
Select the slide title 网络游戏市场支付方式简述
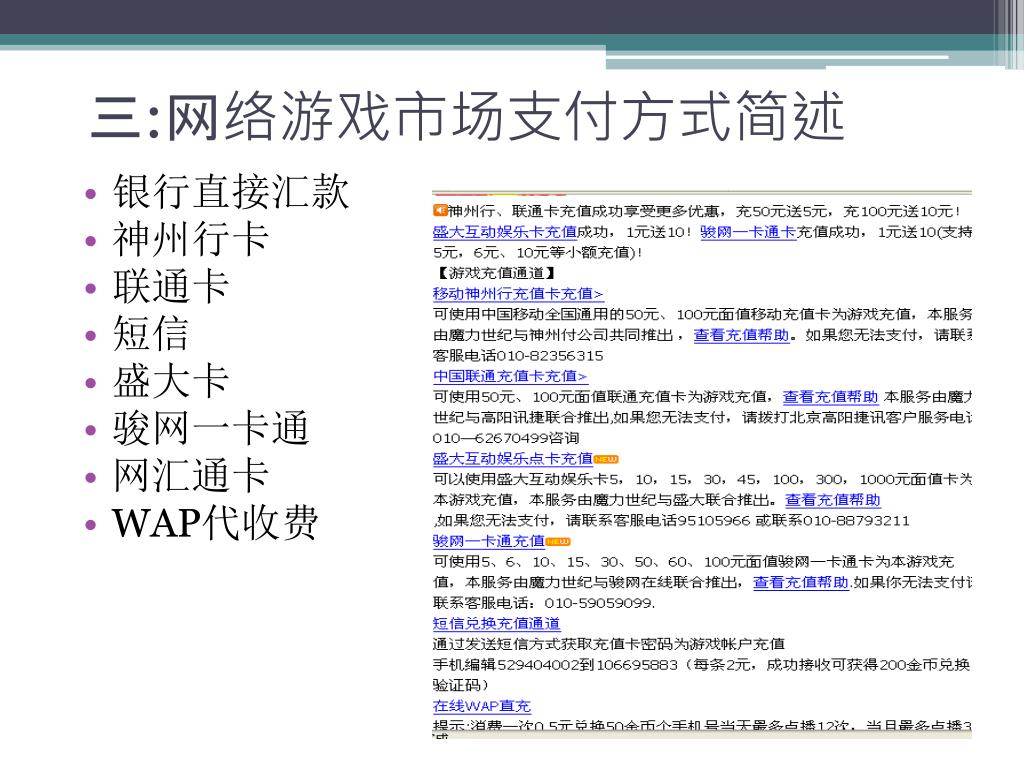[505, 117]
